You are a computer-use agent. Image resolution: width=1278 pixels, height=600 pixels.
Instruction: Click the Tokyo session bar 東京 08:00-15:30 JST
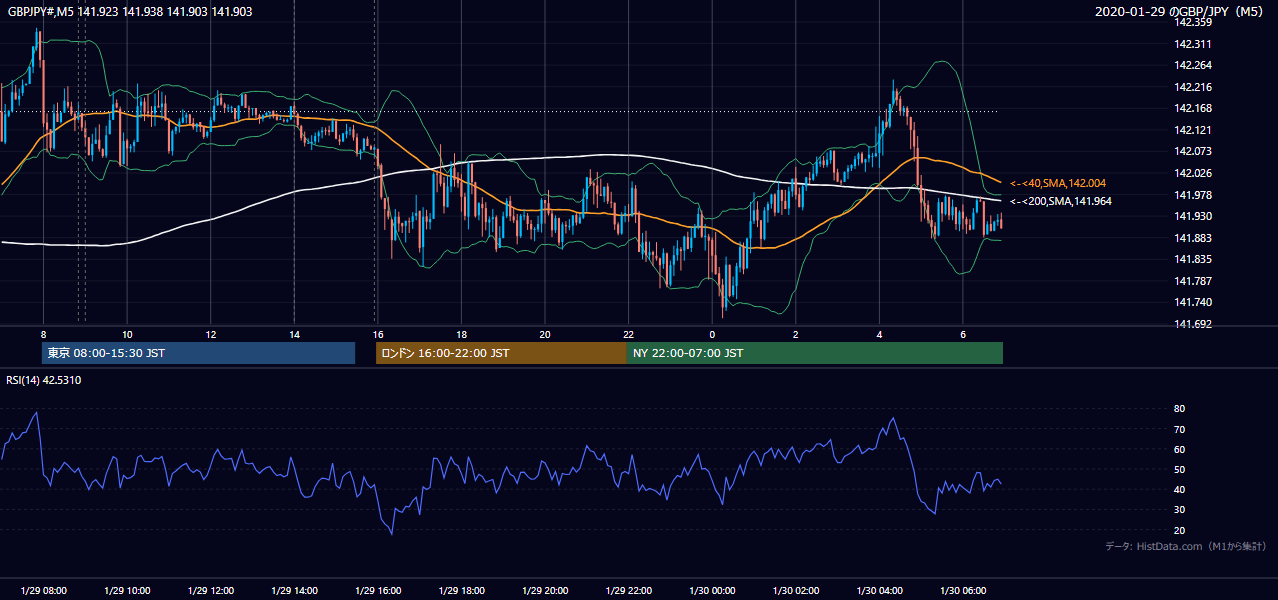click(x=198, y=353)
